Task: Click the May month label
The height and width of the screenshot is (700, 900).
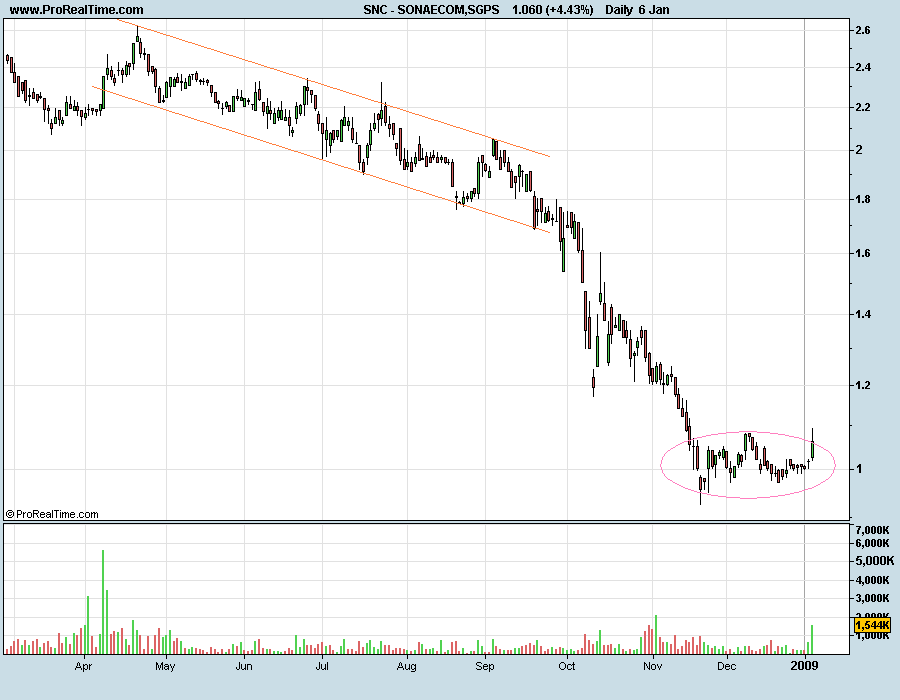Action: click(165, 667)
